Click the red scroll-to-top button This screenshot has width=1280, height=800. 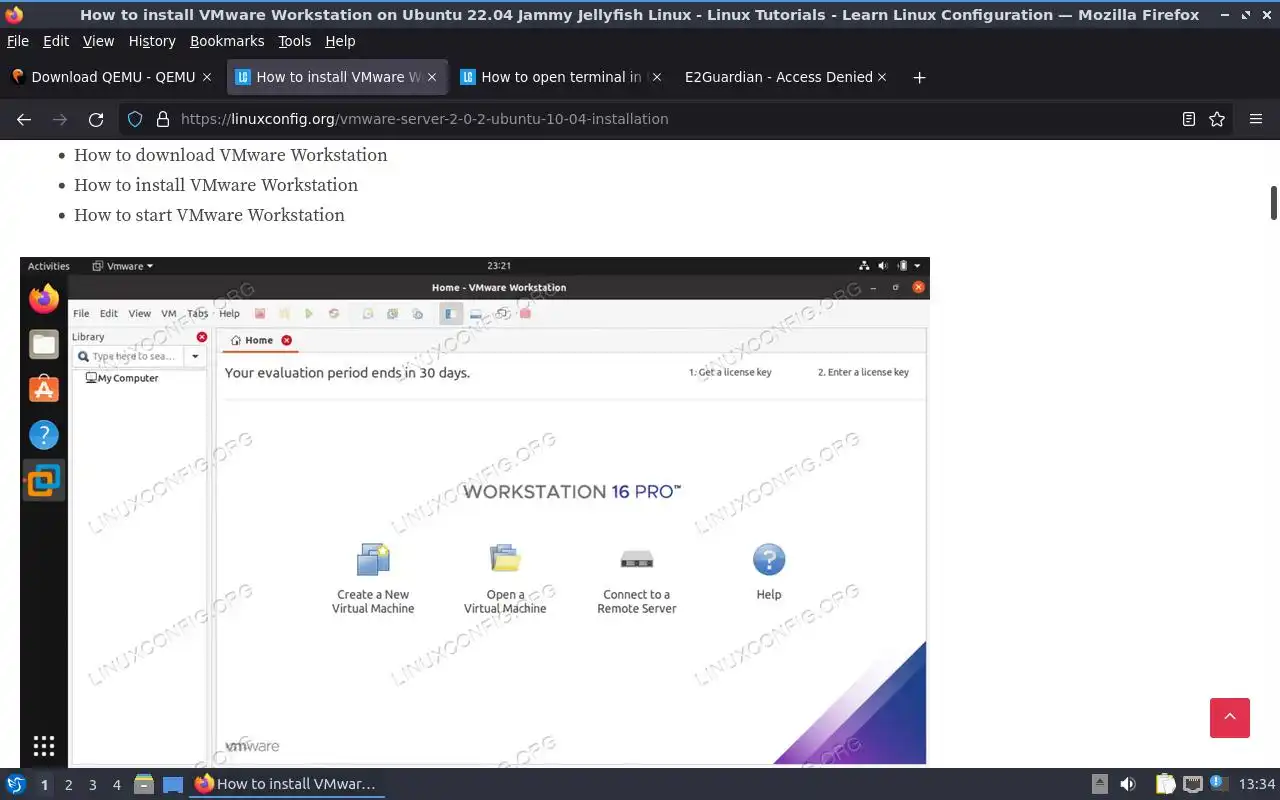click(1230, 718)
